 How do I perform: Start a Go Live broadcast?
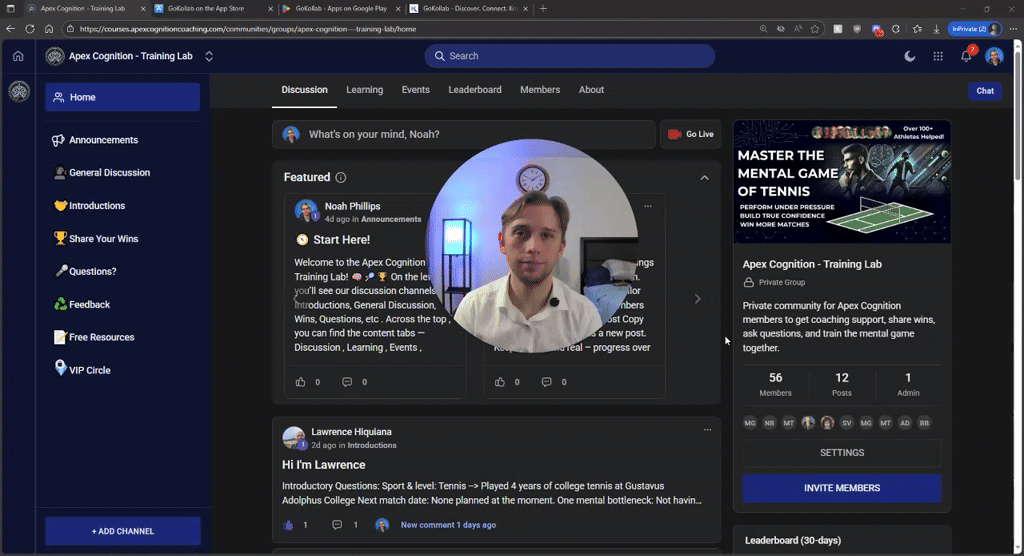click(690, 134)
